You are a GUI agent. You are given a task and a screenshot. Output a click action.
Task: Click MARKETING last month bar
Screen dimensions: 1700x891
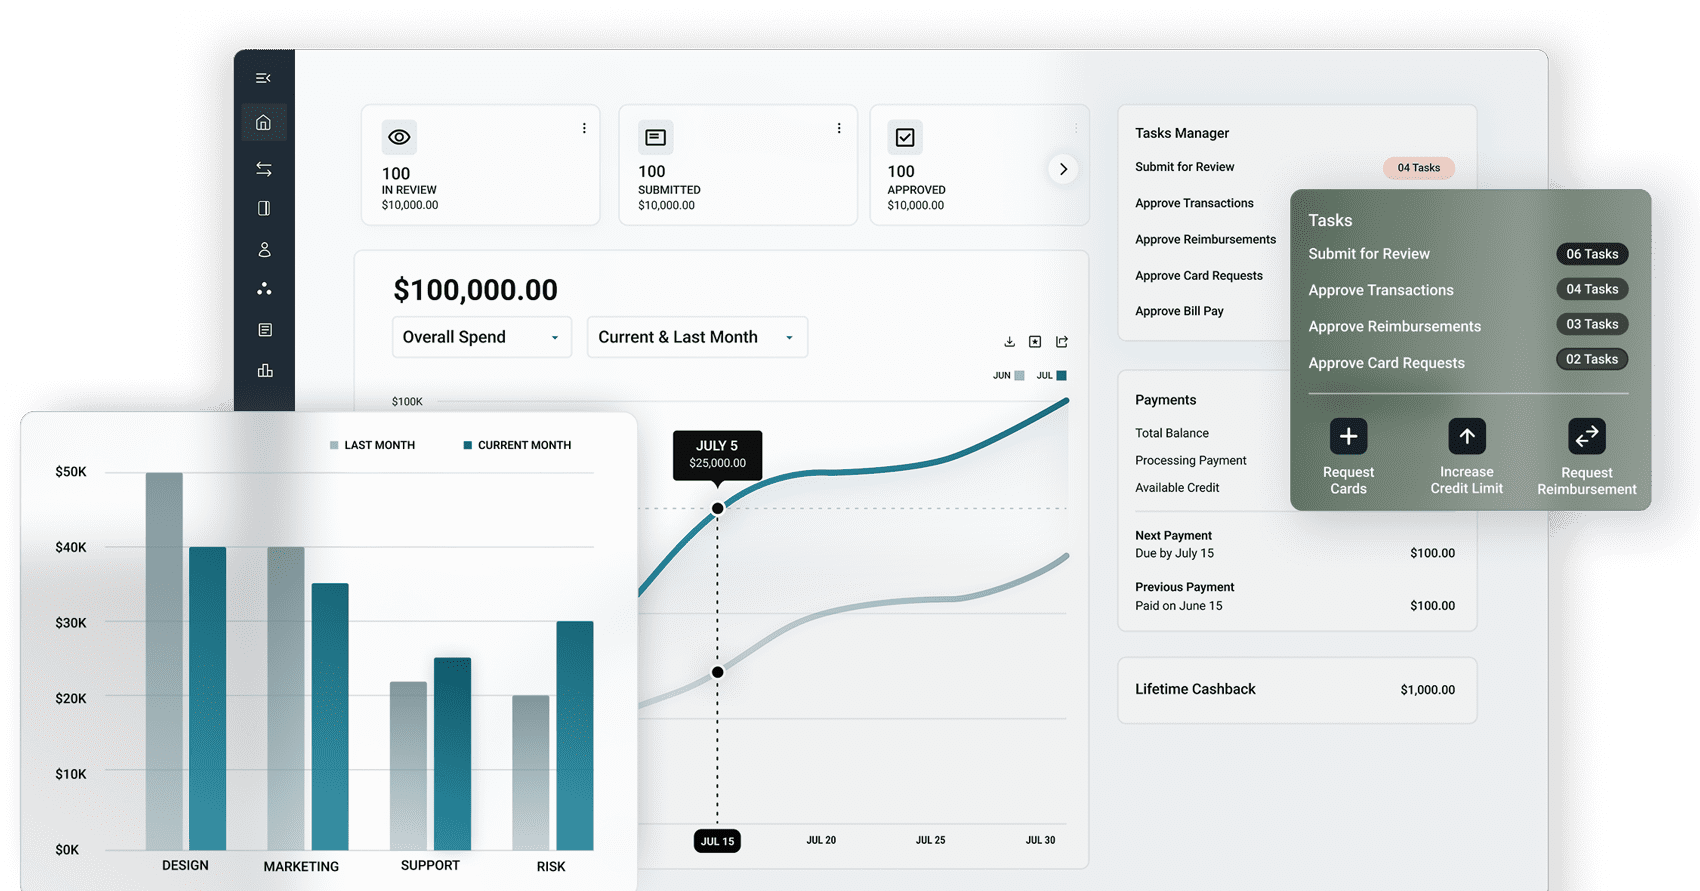pyautogui.click(x=286, y=698)
